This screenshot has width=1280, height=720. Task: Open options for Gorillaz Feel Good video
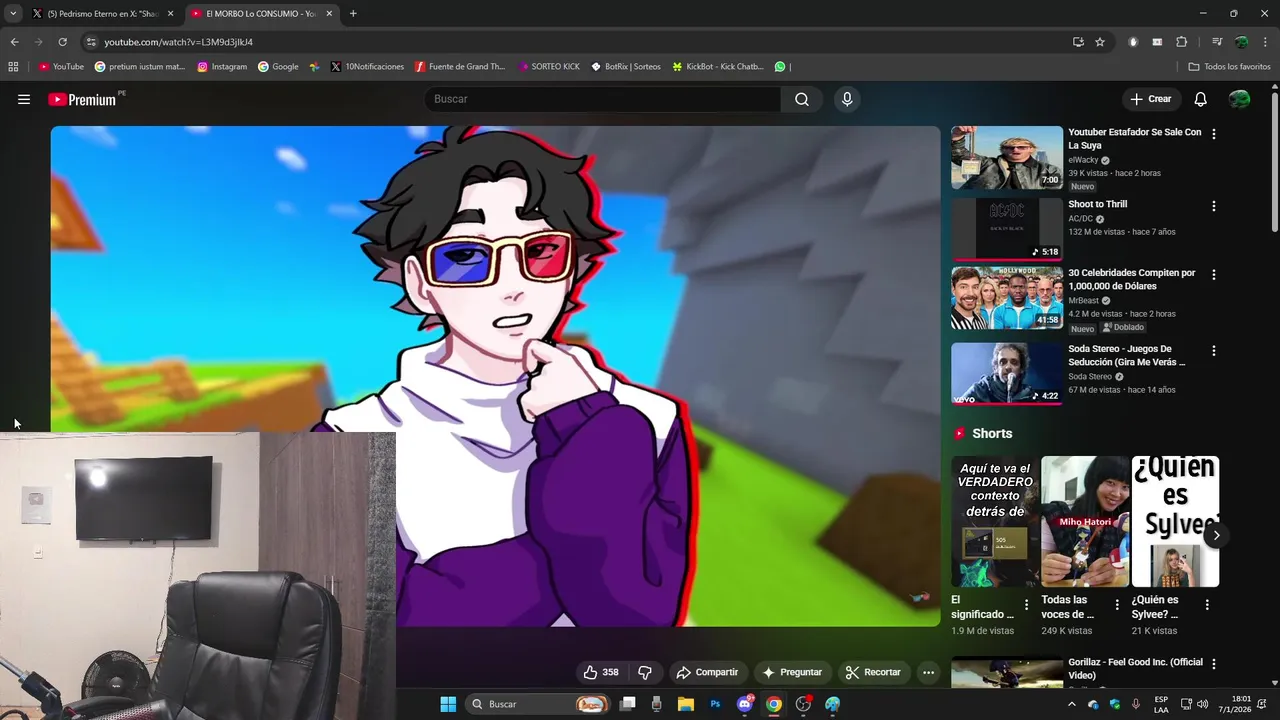coord(1214,664)
